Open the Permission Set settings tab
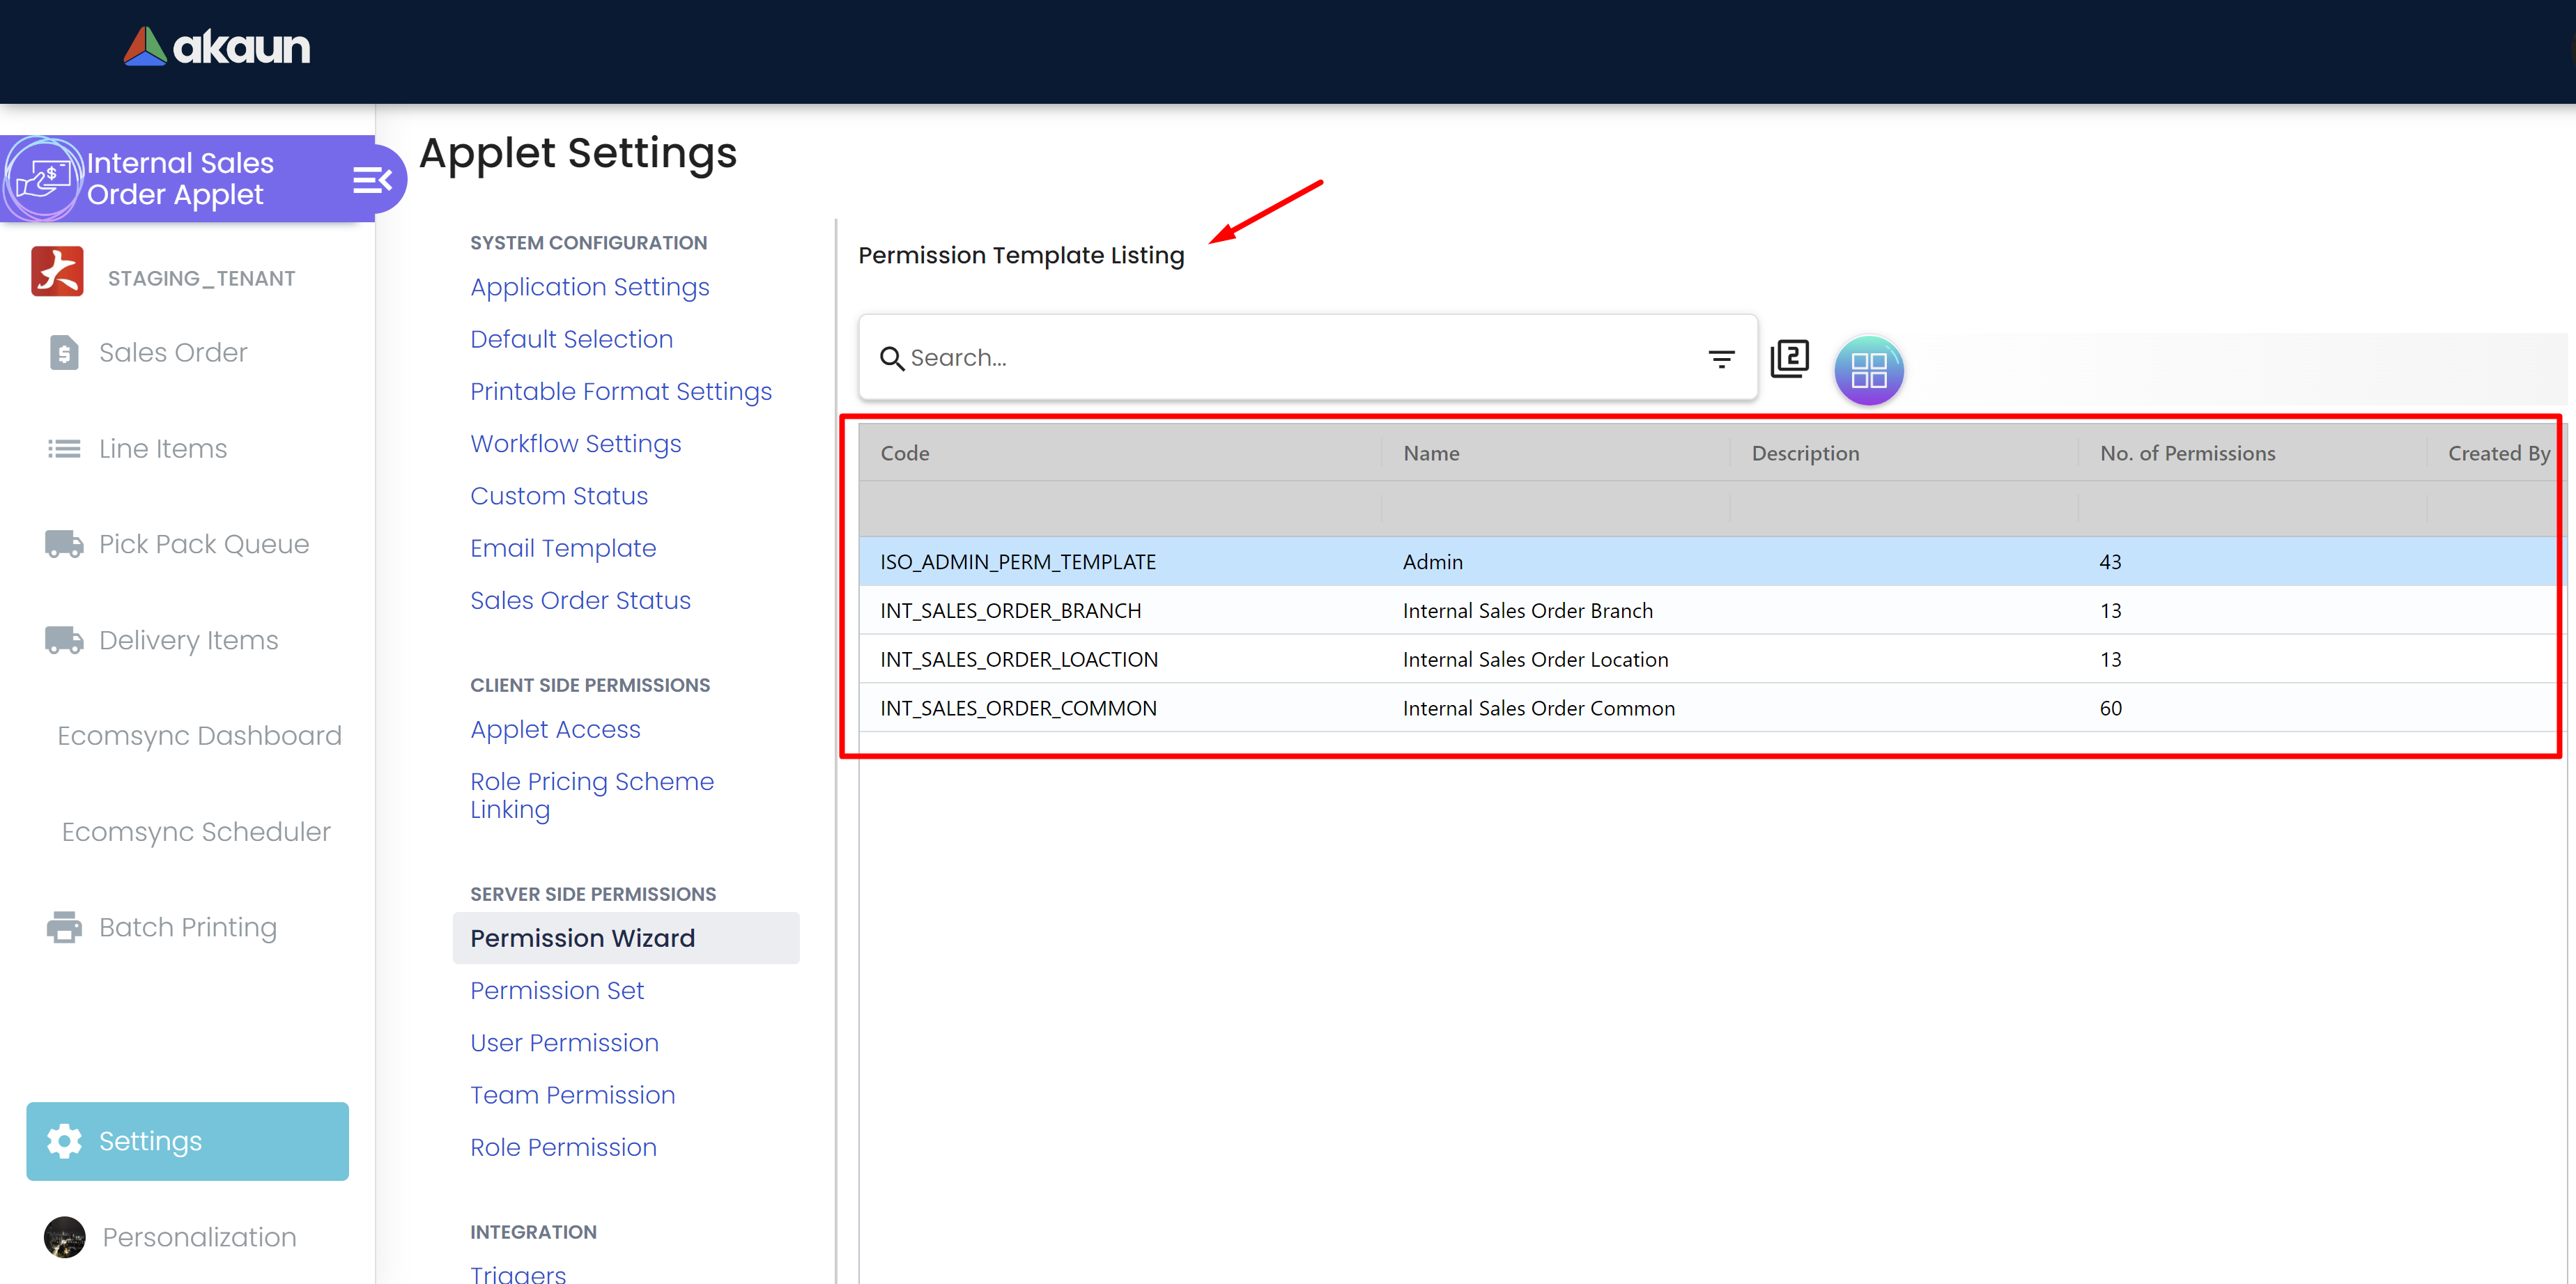 (557, 991)
